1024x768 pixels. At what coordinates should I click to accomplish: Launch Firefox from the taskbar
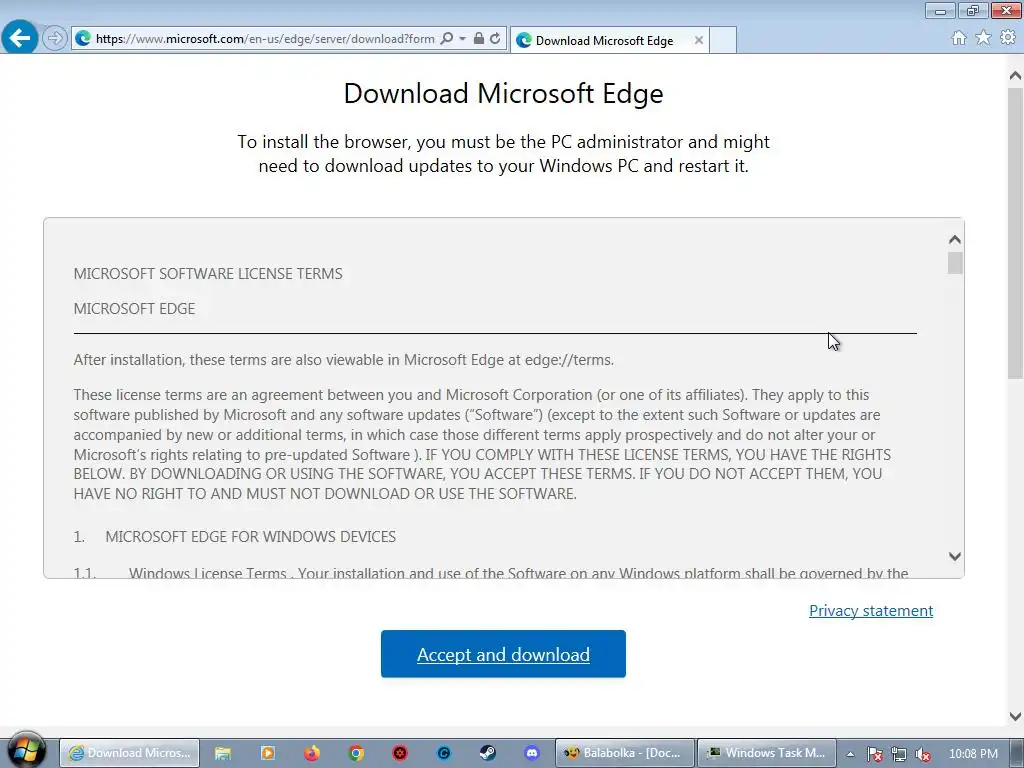click(x=312, y=753)
